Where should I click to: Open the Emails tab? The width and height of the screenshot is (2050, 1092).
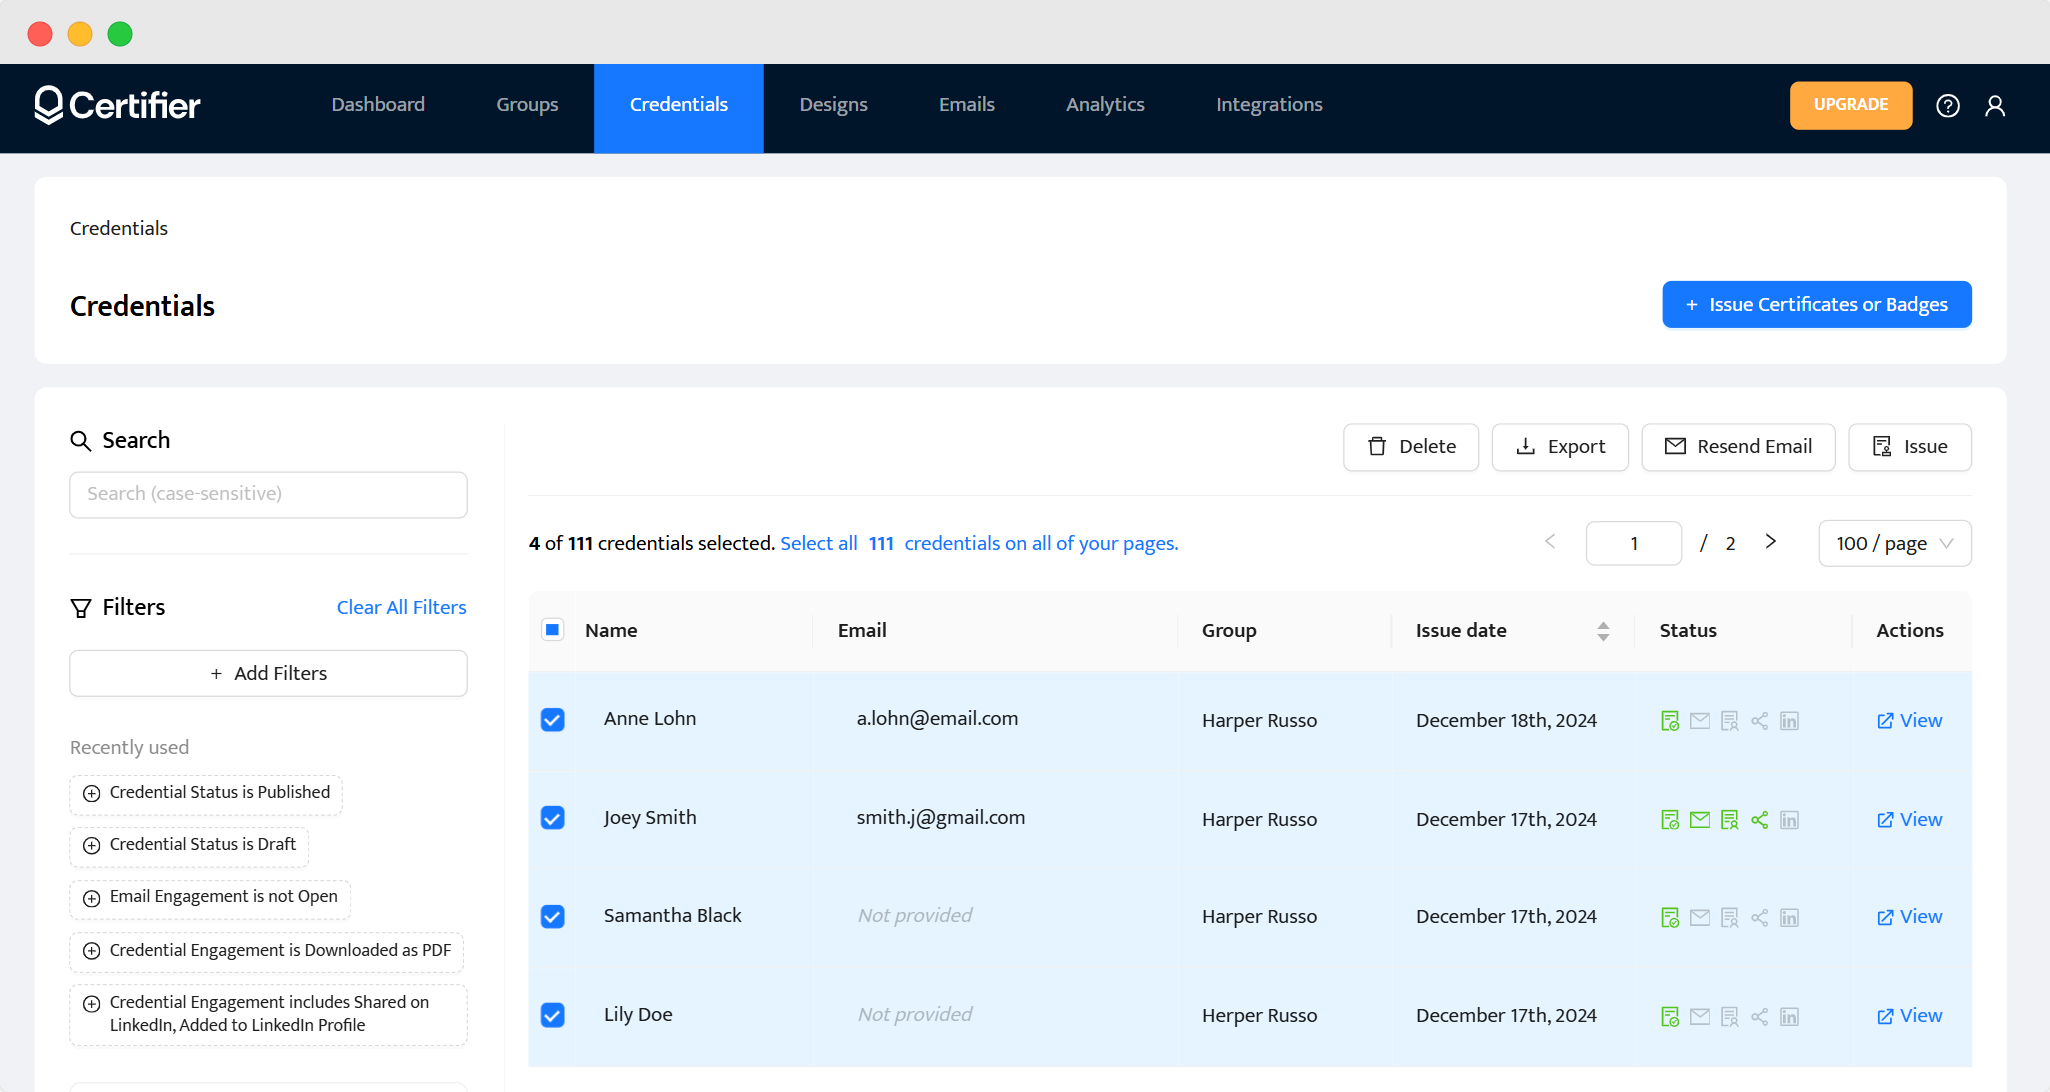(x=966, y=105)
